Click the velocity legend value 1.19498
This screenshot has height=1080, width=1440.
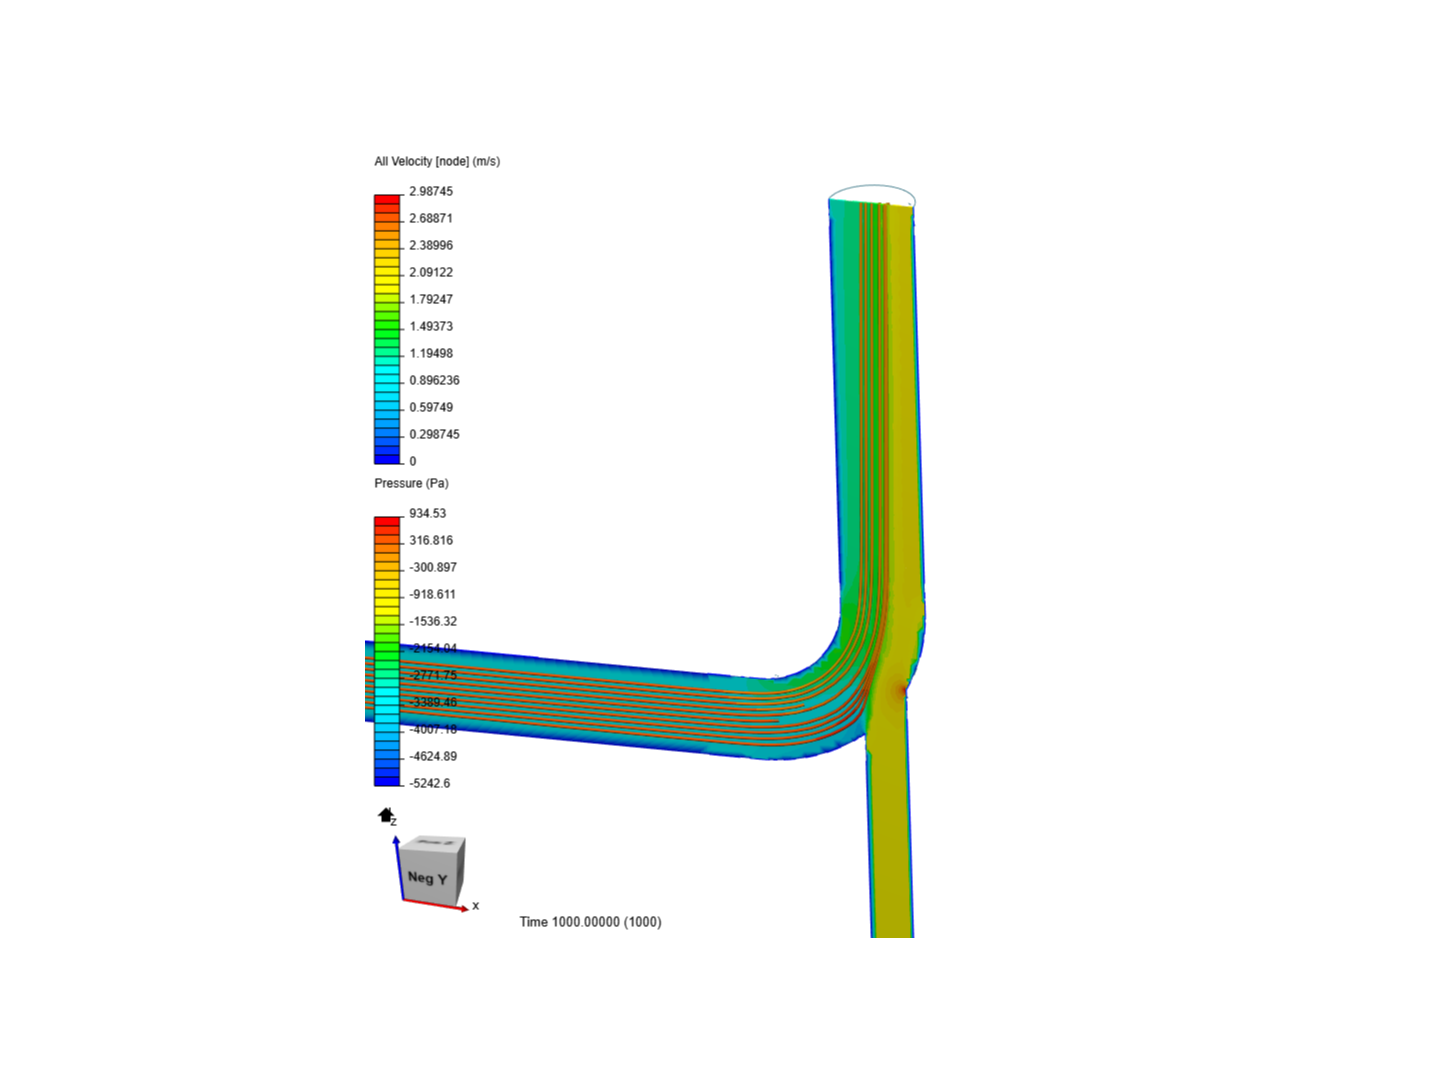click(x=431, y=353)
